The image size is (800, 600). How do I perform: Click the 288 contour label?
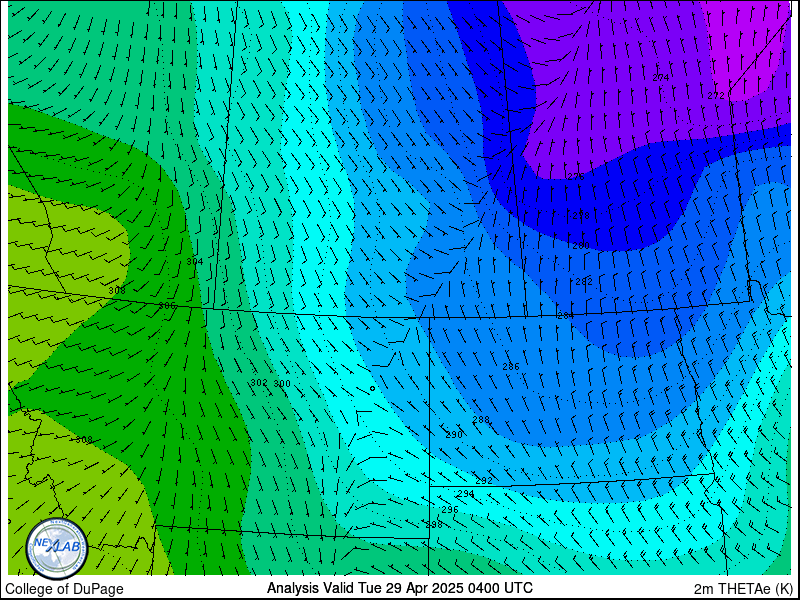481,419
